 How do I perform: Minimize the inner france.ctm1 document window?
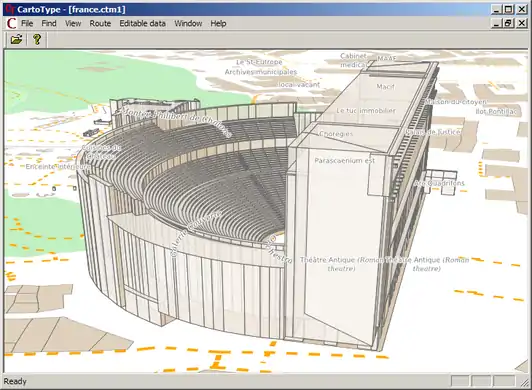click(496, 23)
